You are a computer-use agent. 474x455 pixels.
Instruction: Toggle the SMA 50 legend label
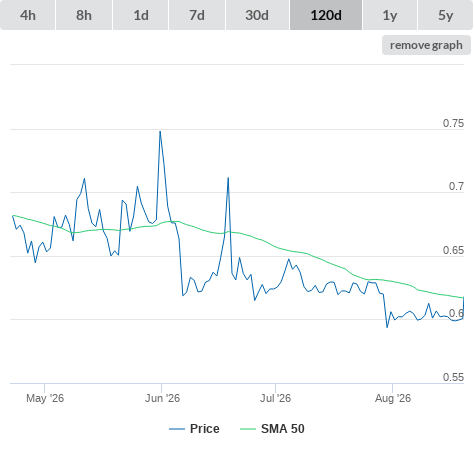tap(283, 429)
